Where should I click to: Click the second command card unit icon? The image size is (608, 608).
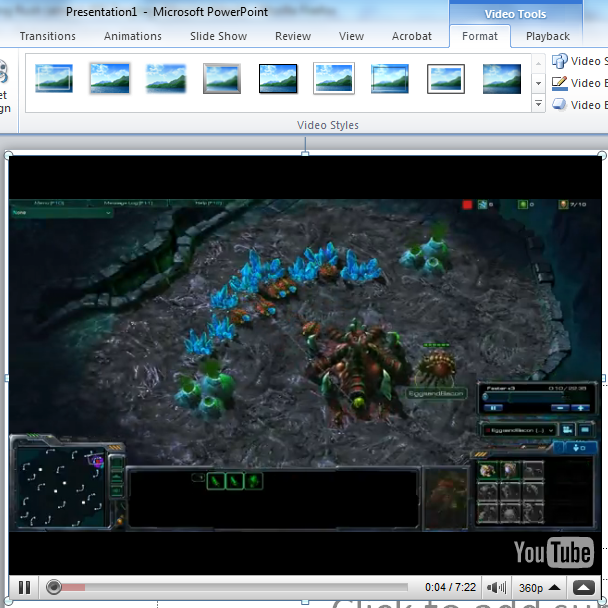click(510, 471)
